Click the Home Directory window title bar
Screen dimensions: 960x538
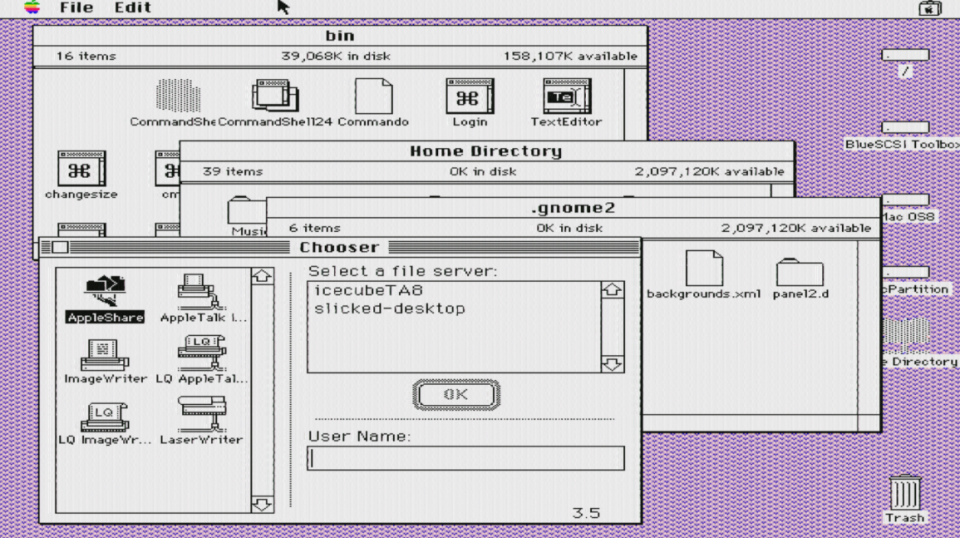[486, 151]
